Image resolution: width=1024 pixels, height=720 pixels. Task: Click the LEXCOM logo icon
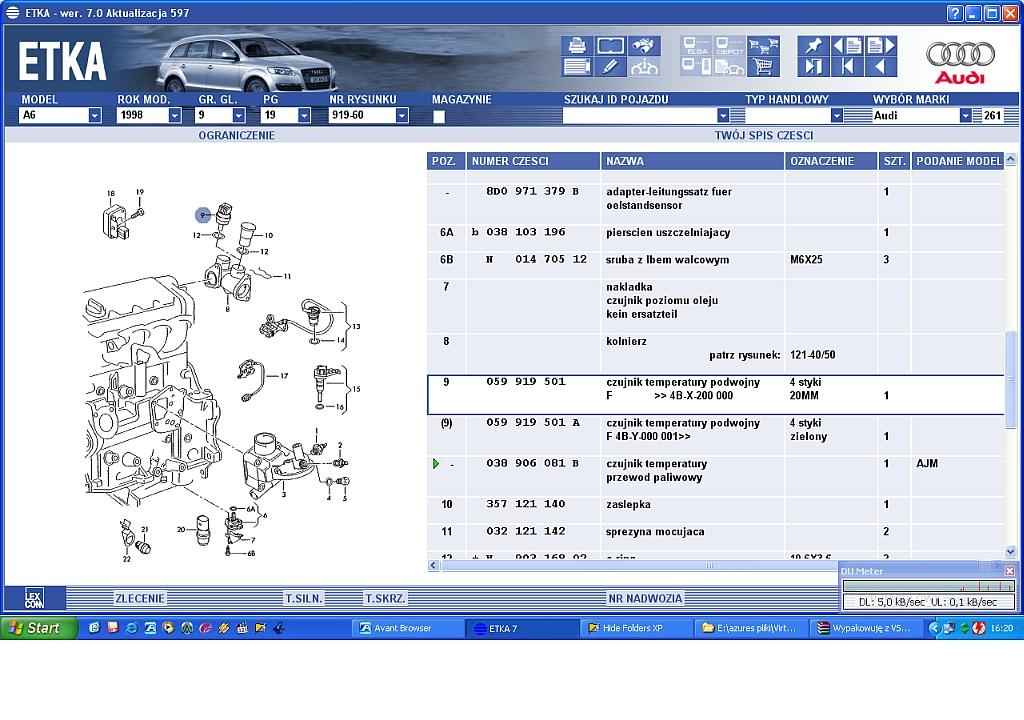click(x=34, y=598)
